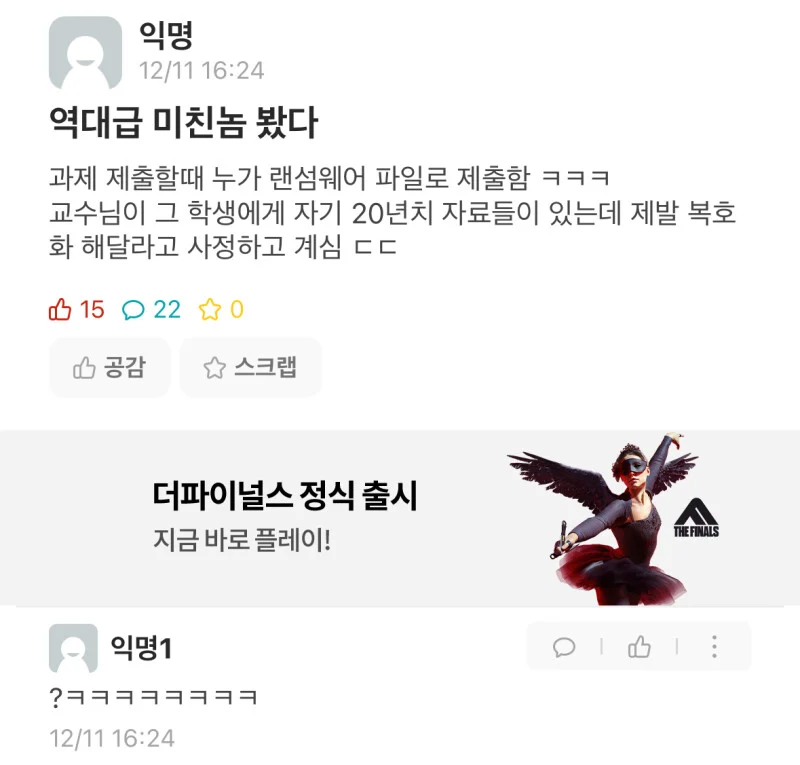This screenshot has height=765, width=800.
Task: Click the winged dancer ad image
Action: coord(603,520)
